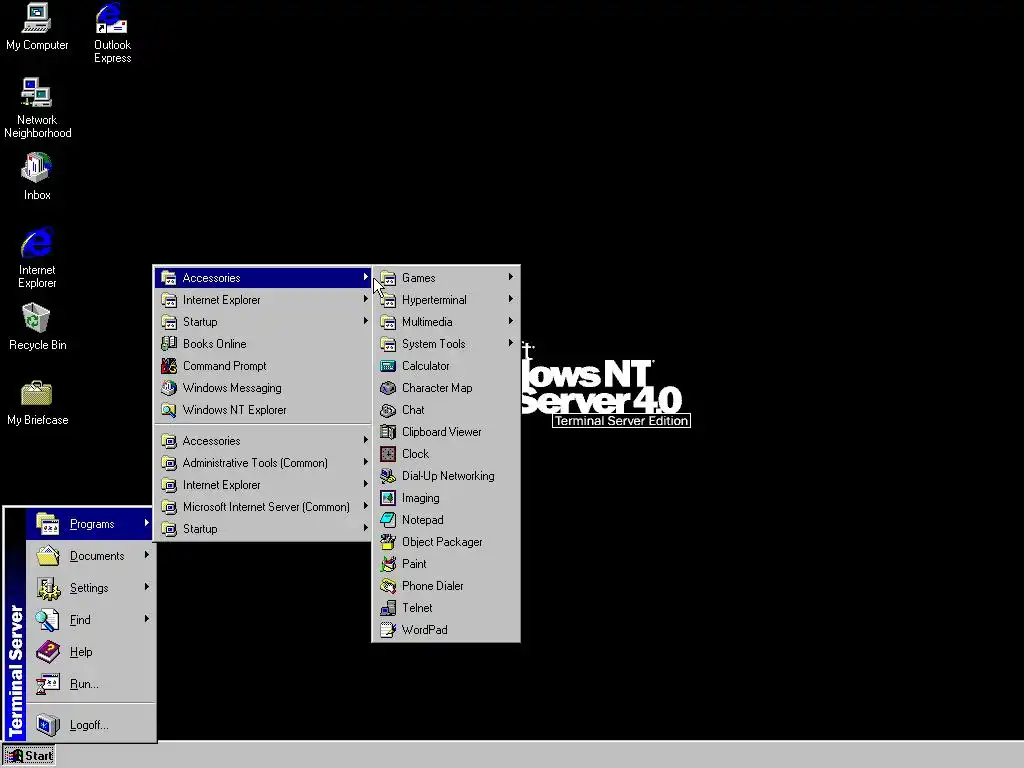Open Character Map from Accessories
1024x768 pixels.
click(446, 388)
